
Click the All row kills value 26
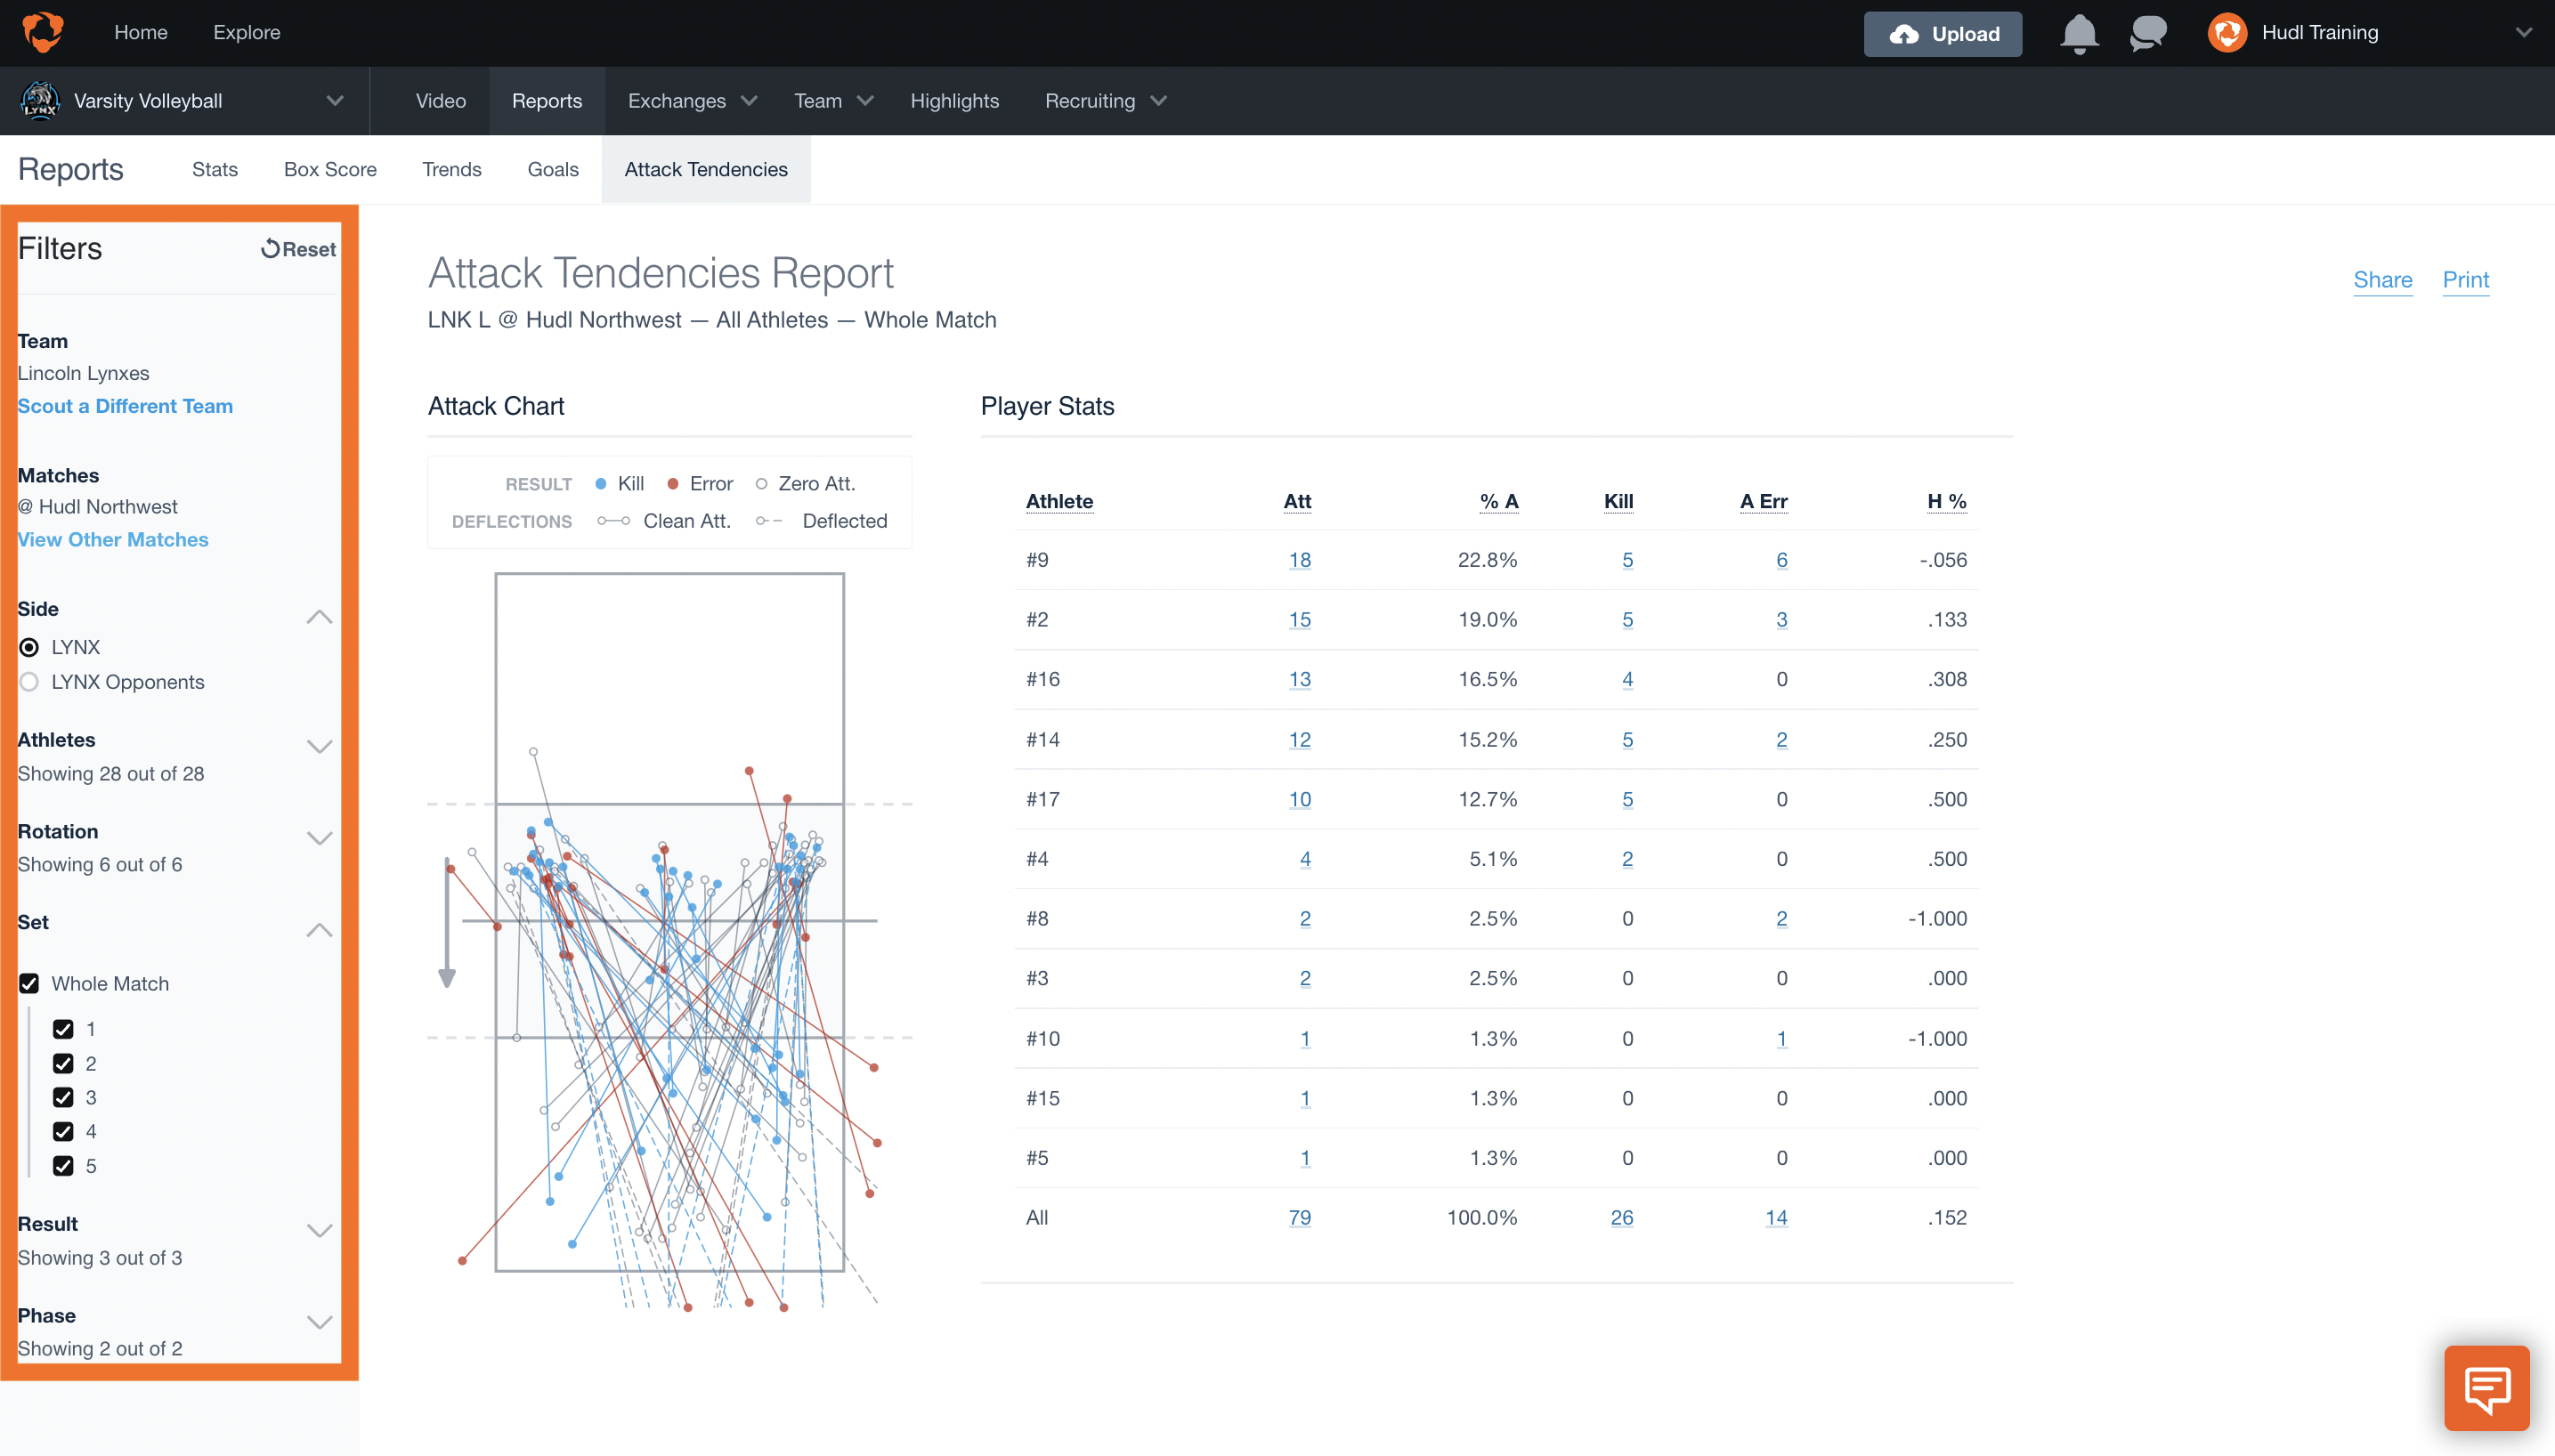pos(1621,1218)
